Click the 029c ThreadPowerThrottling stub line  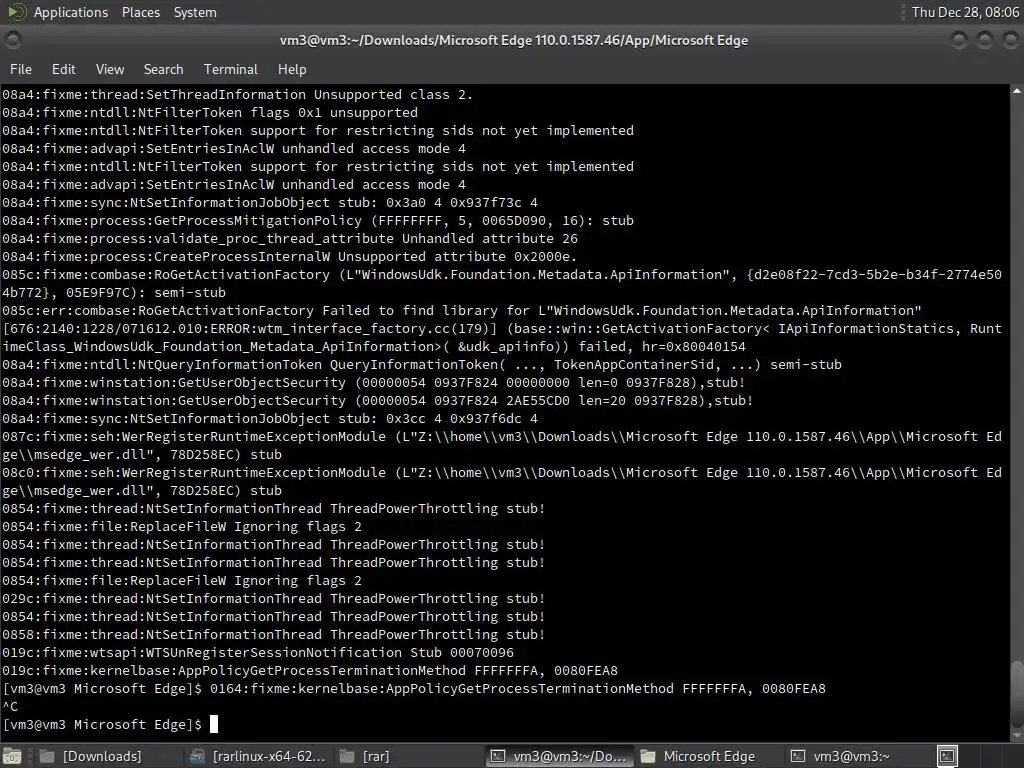point(274,598)
